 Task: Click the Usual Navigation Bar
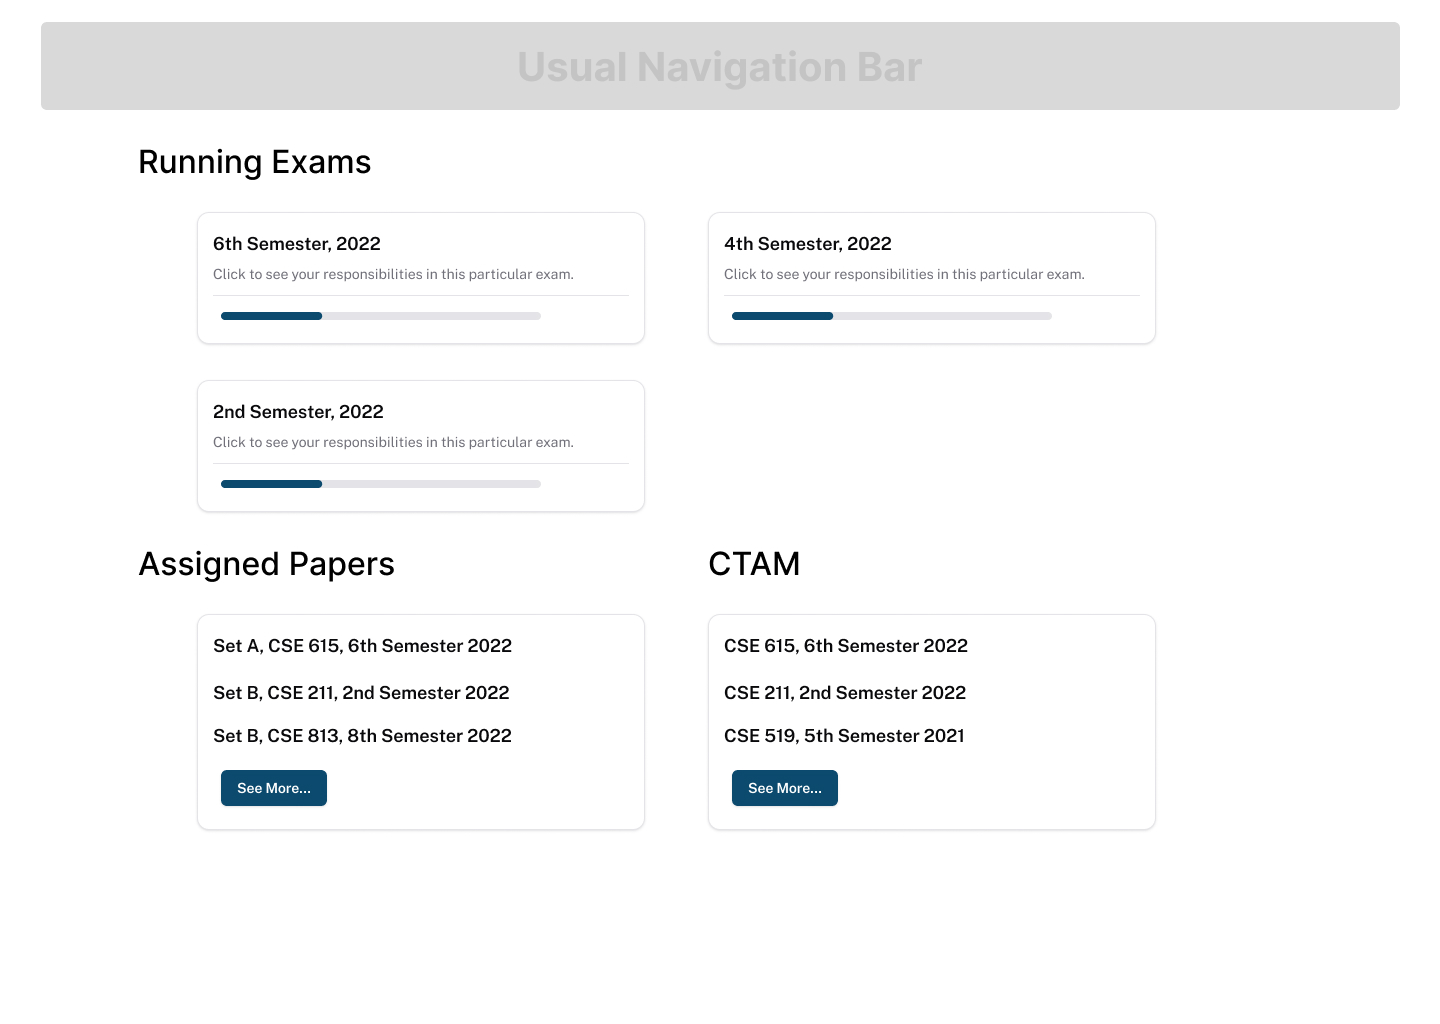(720, 66)
